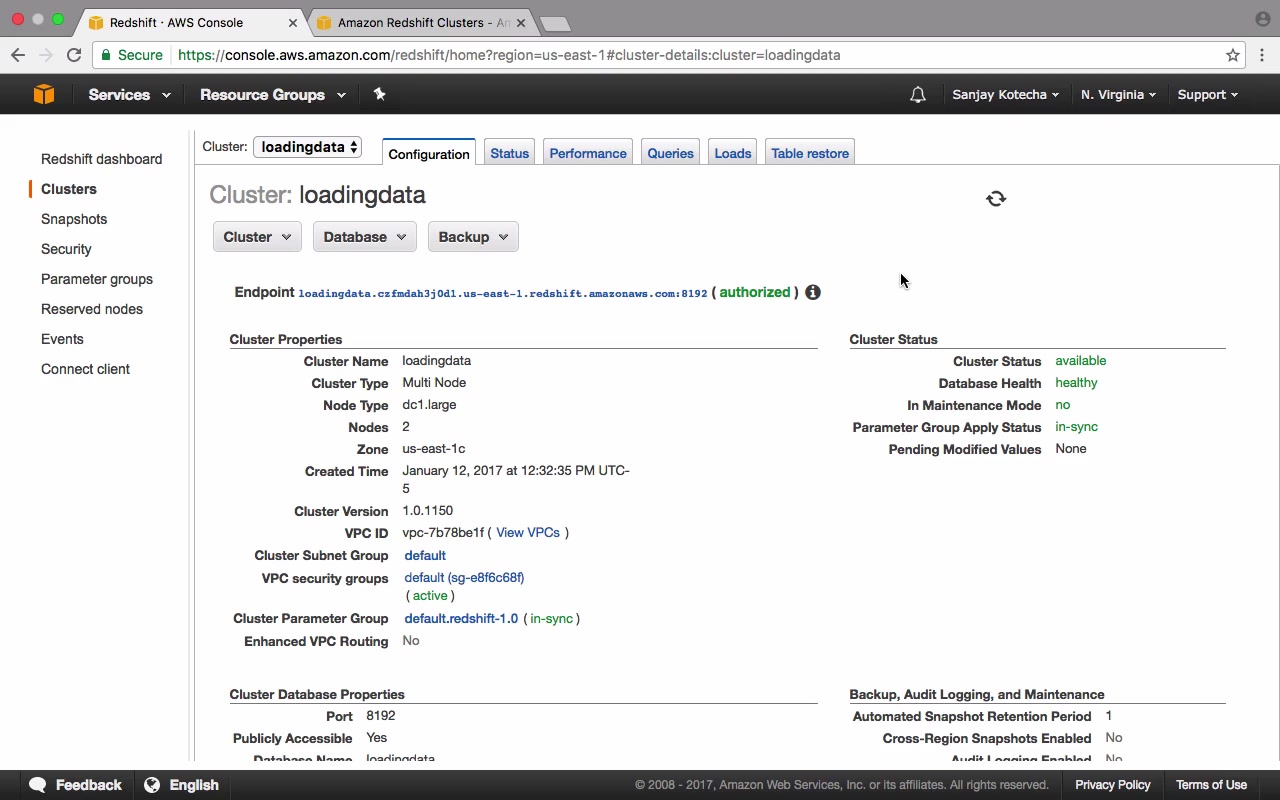The image size is (1280, 800).
Task: Select Snapshots in the left sidebar
Action: 74,219
